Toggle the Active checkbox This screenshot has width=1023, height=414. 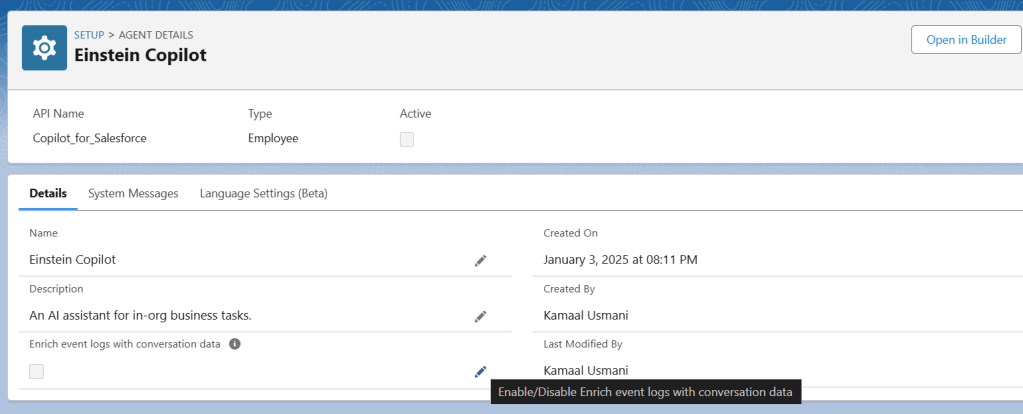click(407, 139)
